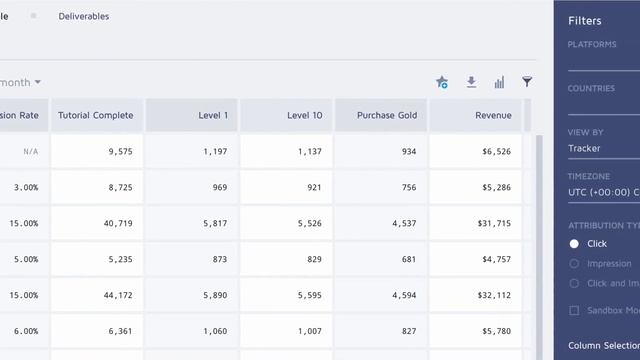This screenshot has width=640, height=360.
Task: Click the Level 10 column header
Action: [286, 116]
